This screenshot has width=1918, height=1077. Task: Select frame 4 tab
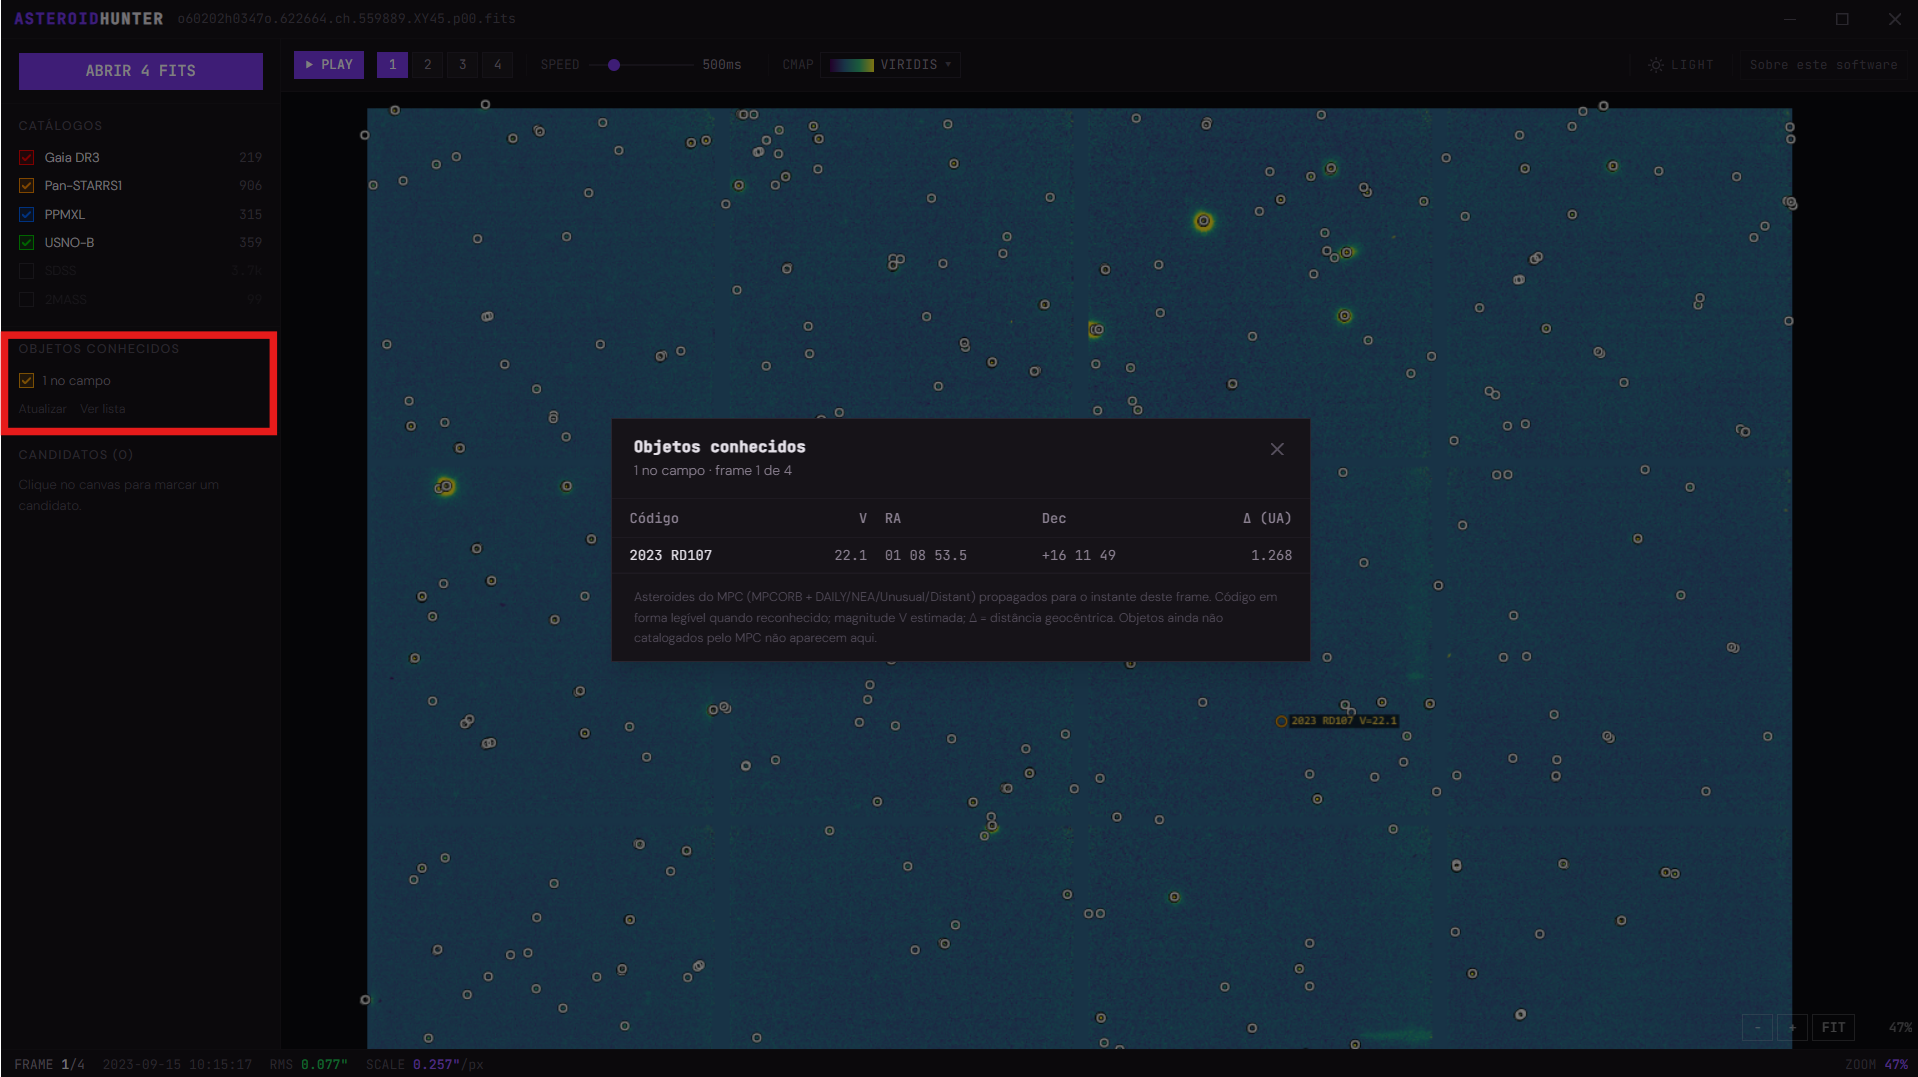click(x=498, y=65)
